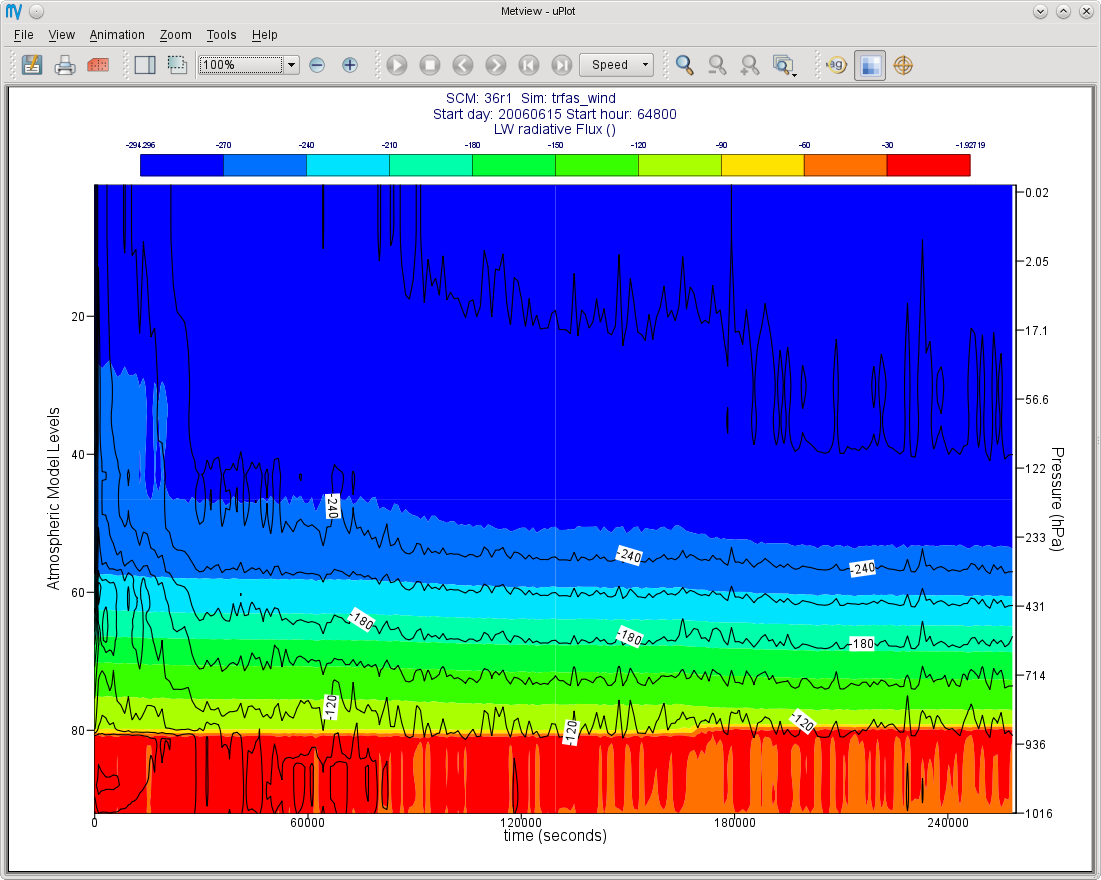Click the orange -60 legend swatch

pos(845,165)
